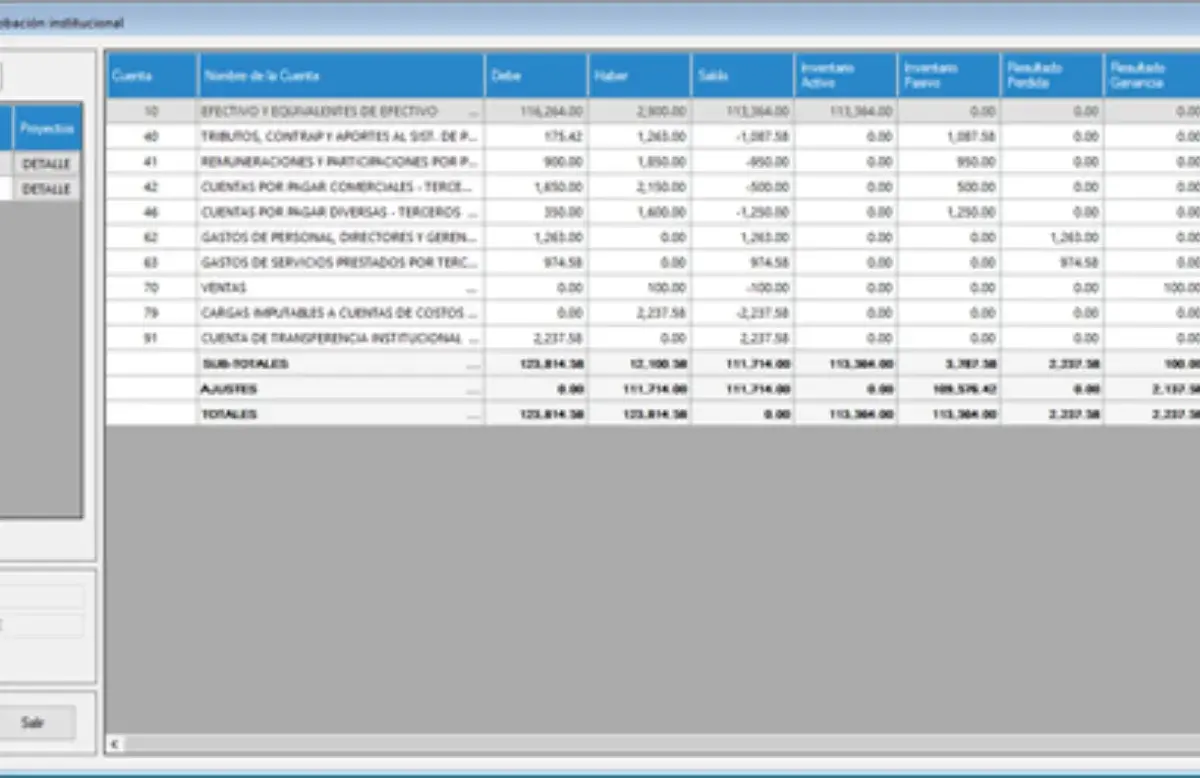1200x778 pixels.
Task: Click the AJUSTES row
Action: 653,389
